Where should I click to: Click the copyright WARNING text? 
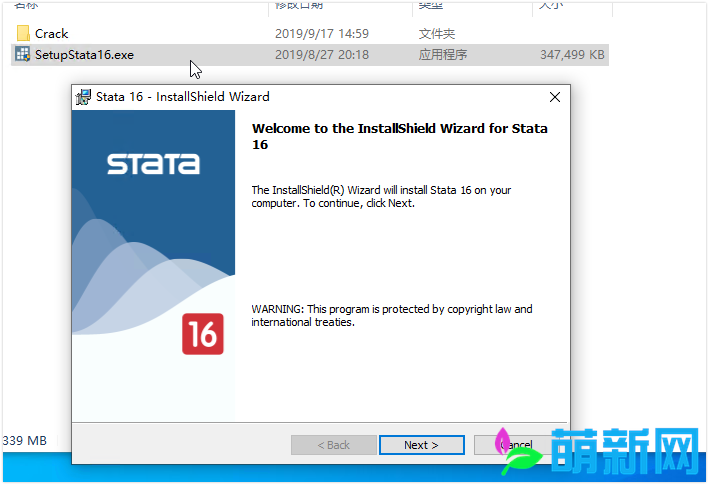pos(392,315)
